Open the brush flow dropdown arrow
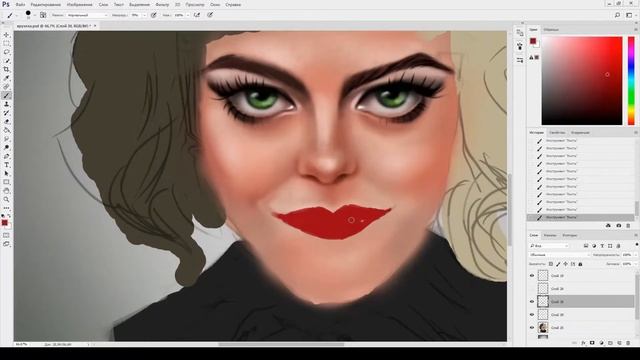This screenshot has height=360, width=640. pos(188,15)
